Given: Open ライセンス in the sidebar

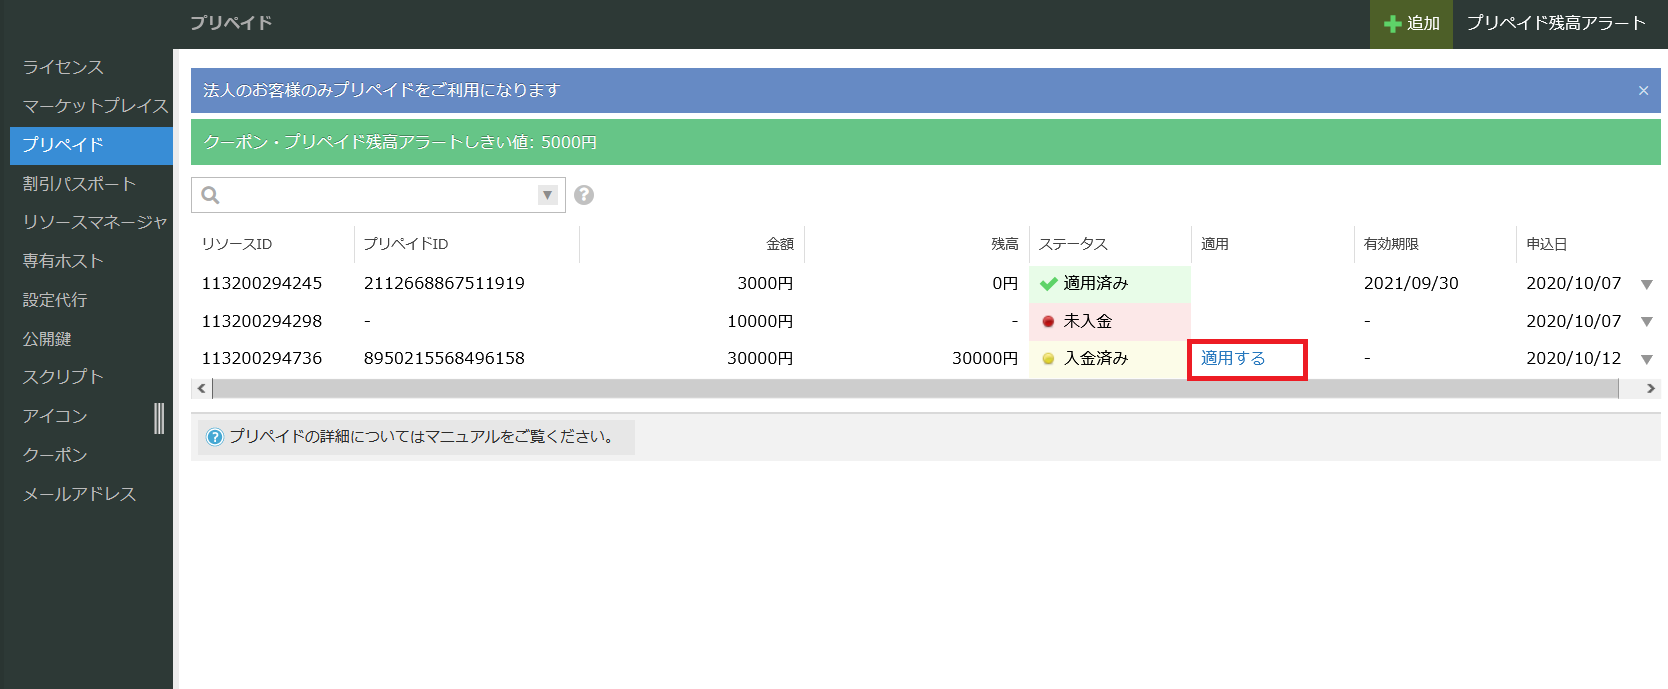Looking at the screenshot, I should point(63,67).
